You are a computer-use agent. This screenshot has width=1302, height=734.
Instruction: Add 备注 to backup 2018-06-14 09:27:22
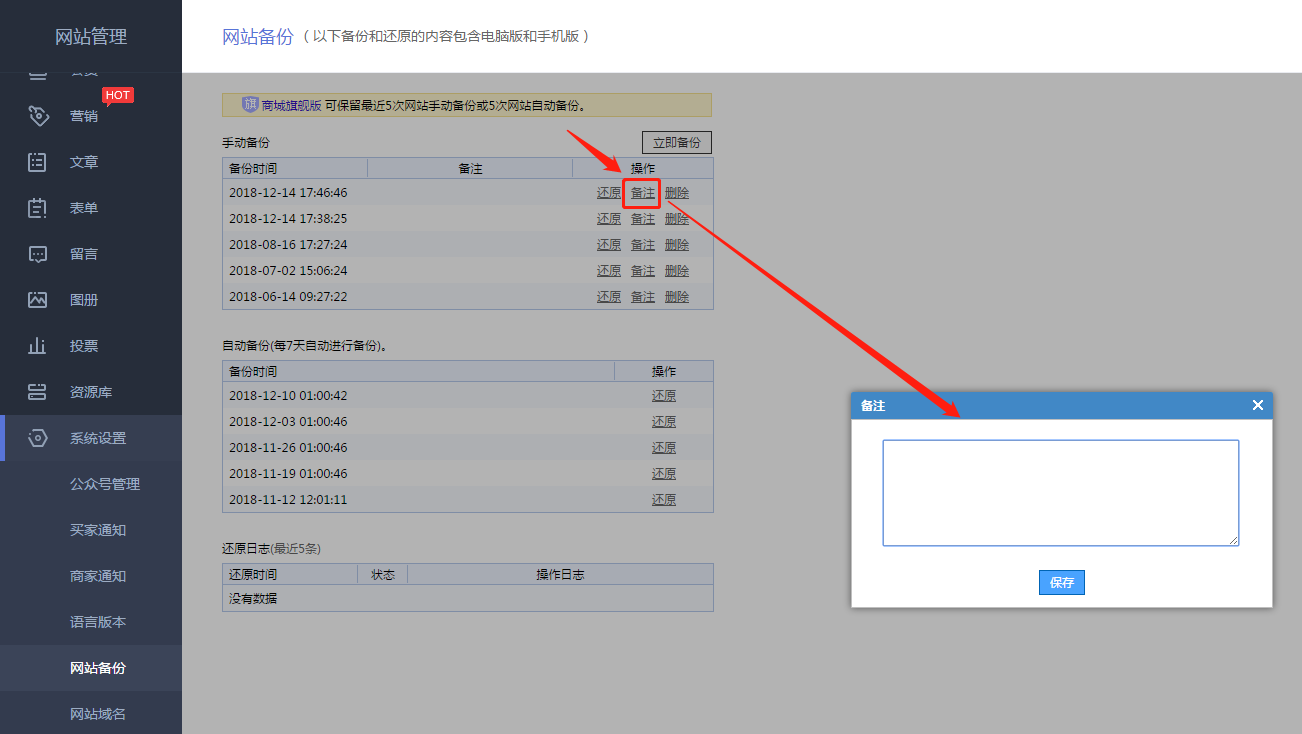pyautogui.click(x=643, y=297)
